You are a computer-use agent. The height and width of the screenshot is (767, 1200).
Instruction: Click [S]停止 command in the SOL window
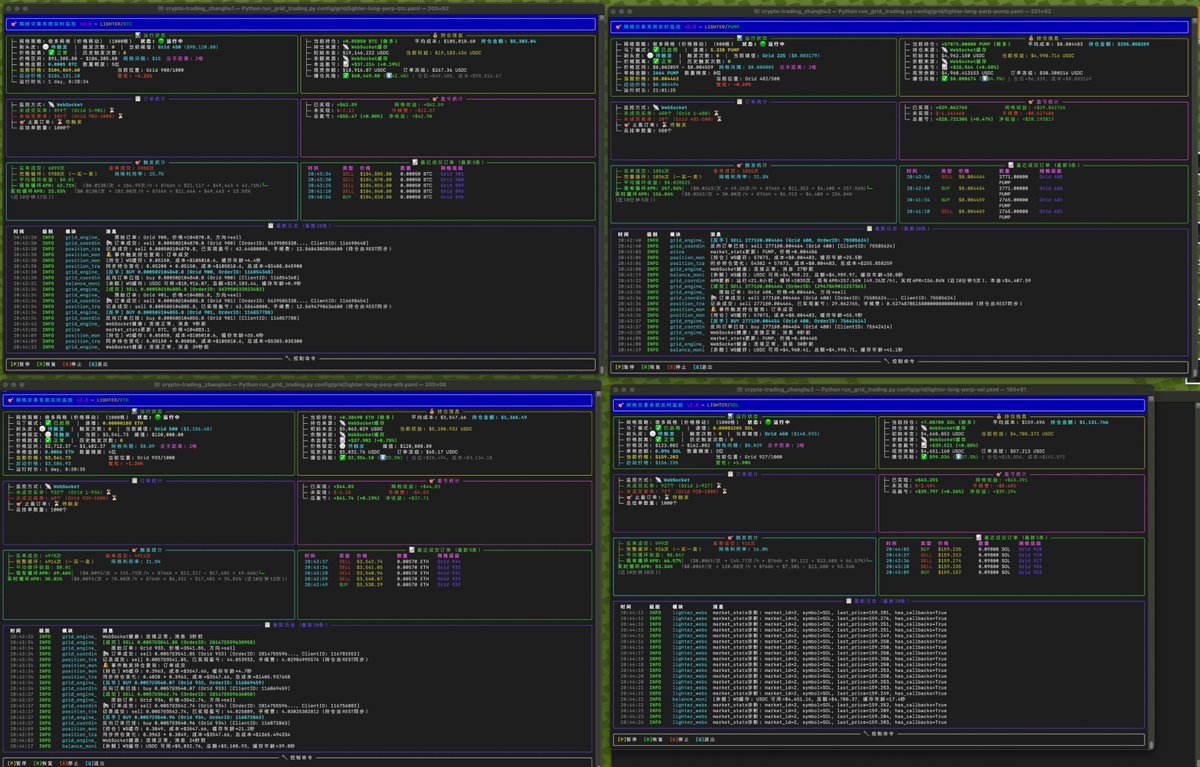[679, 740]
